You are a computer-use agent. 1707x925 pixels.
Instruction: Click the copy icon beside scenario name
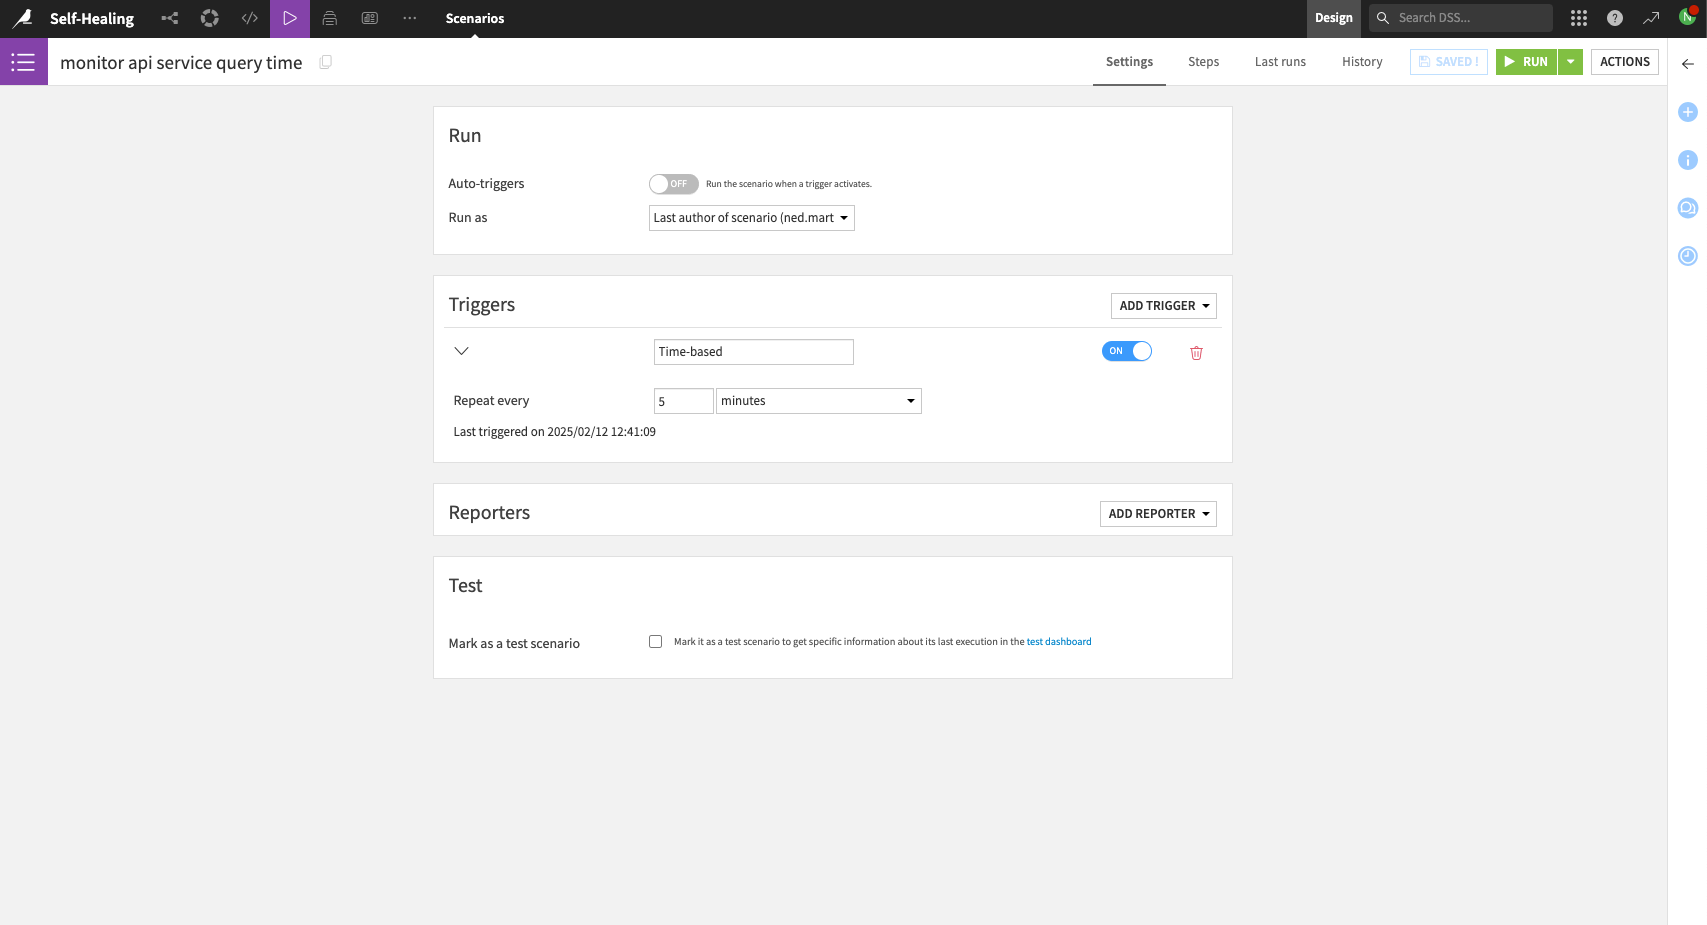pos(325,62)
